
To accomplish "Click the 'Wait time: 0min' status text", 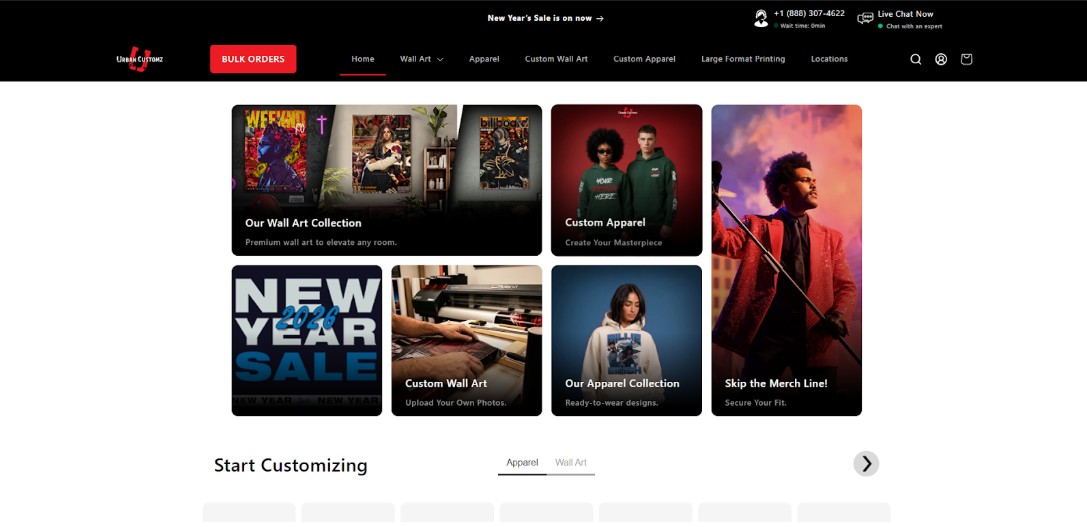I will click(803, 26).
